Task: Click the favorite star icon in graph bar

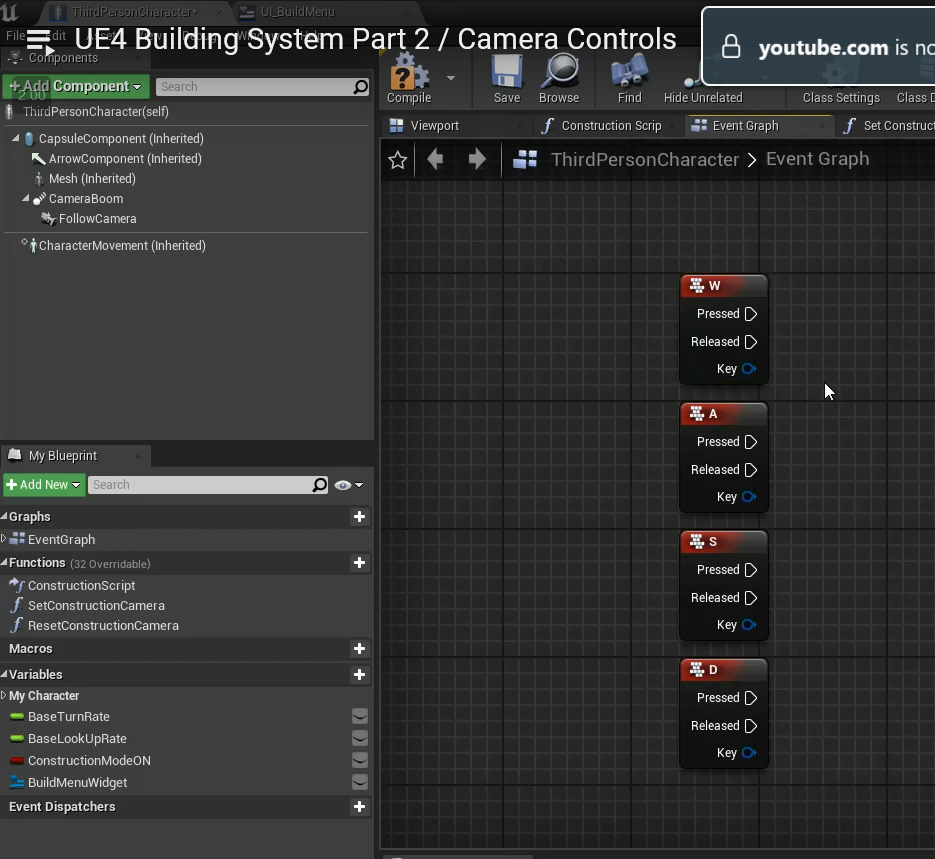Action: (398, 160)
